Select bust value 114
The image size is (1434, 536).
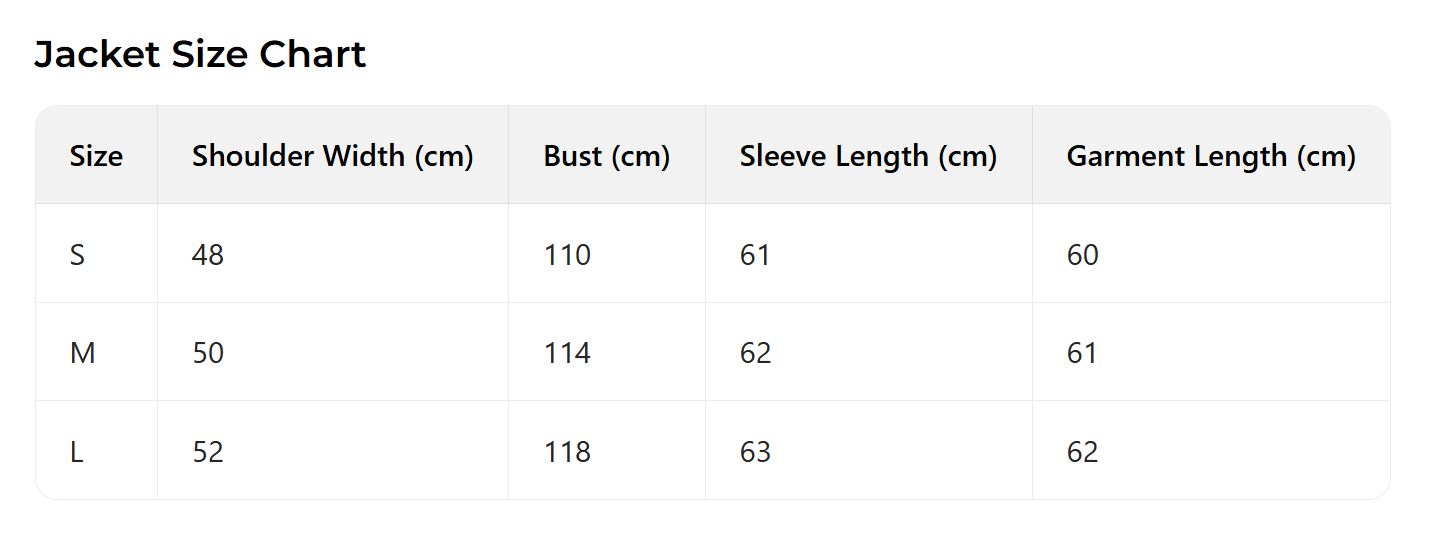tap(567, 353)
